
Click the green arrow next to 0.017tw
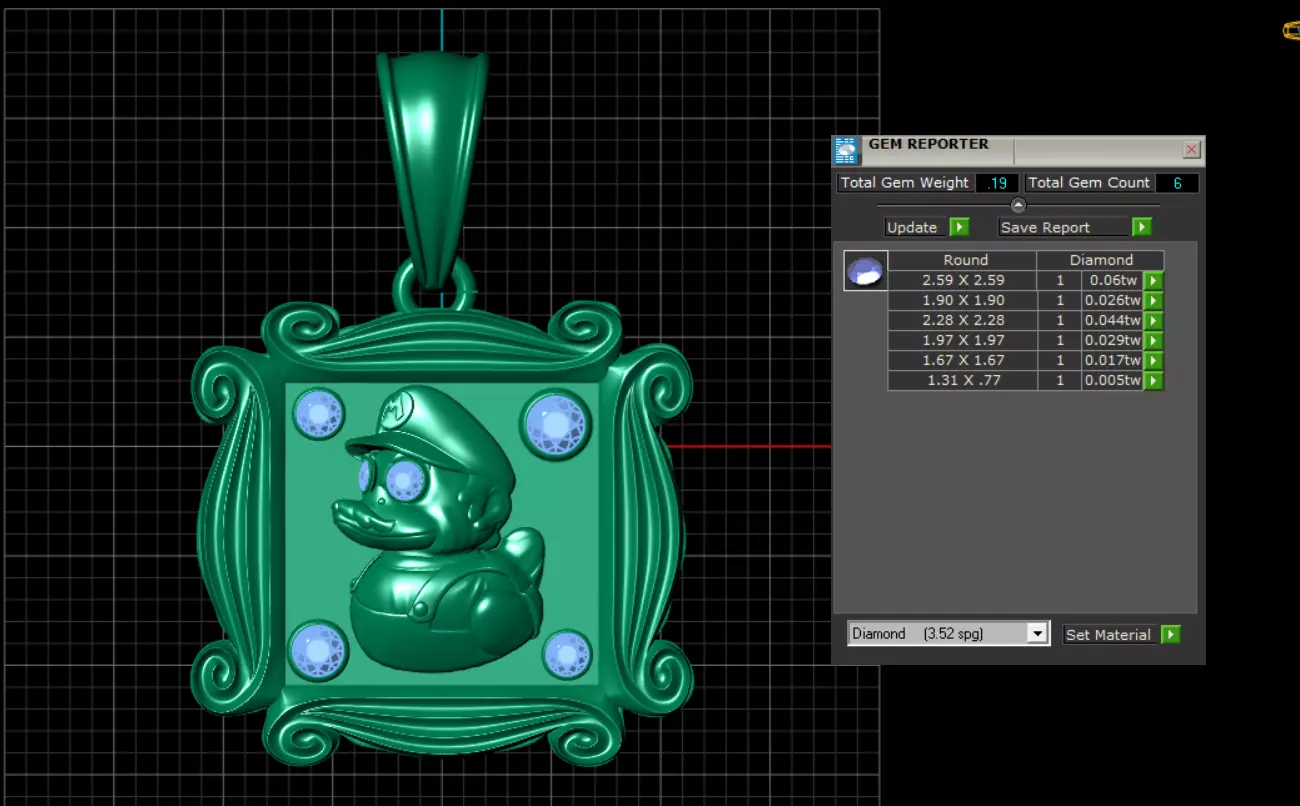(x=1153, y=361)
